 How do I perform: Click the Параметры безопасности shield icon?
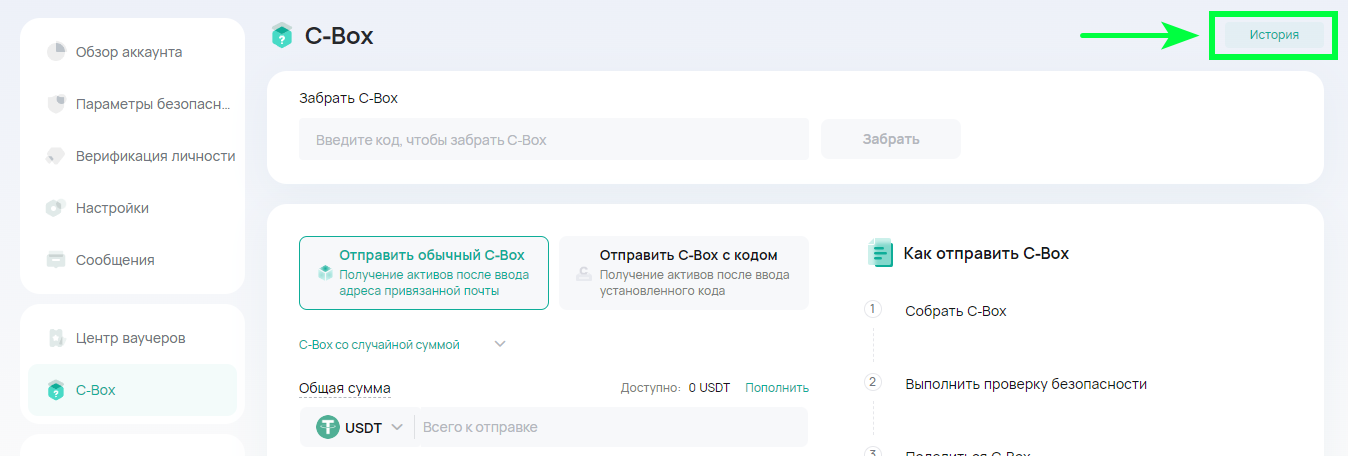(56, 104)
